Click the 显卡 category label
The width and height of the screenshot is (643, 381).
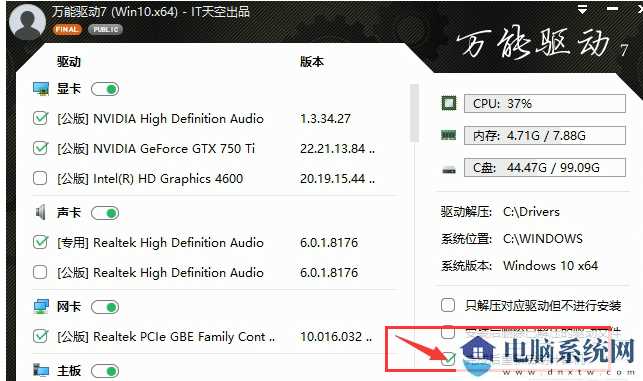[x=68, y=89]
